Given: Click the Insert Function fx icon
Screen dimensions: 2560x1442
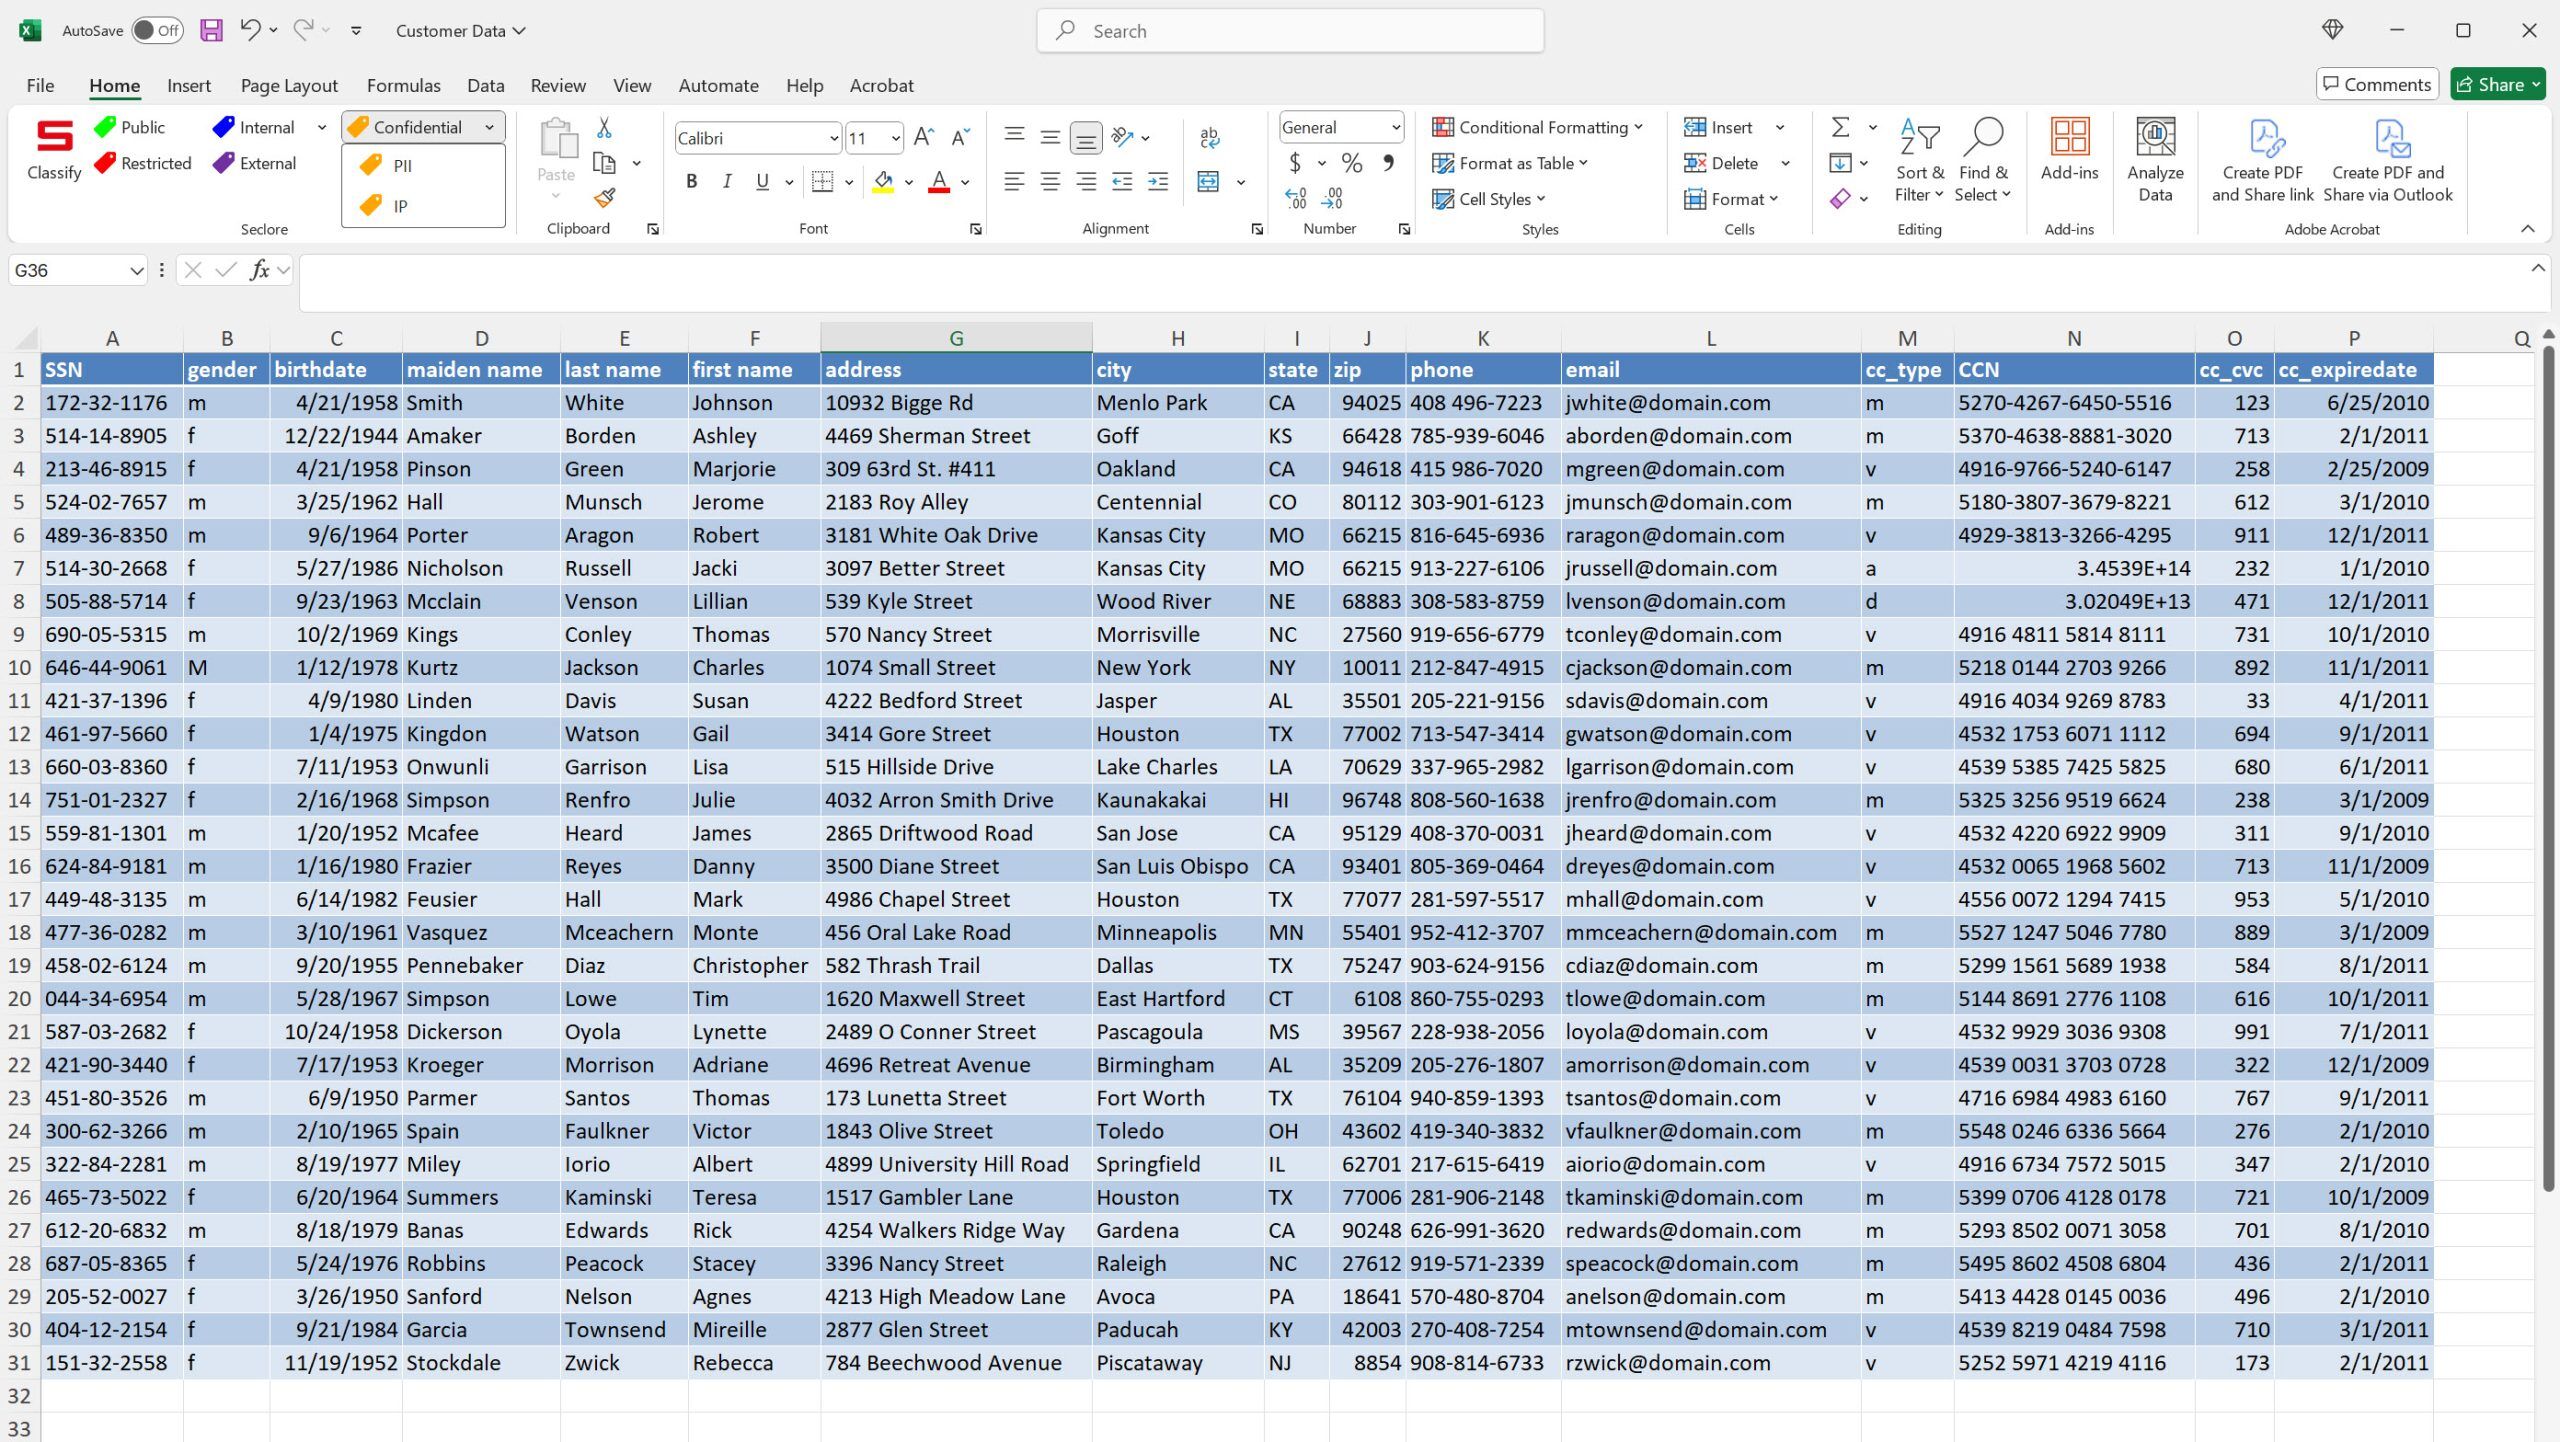Looking at the screenshot, I should (260, 270).
